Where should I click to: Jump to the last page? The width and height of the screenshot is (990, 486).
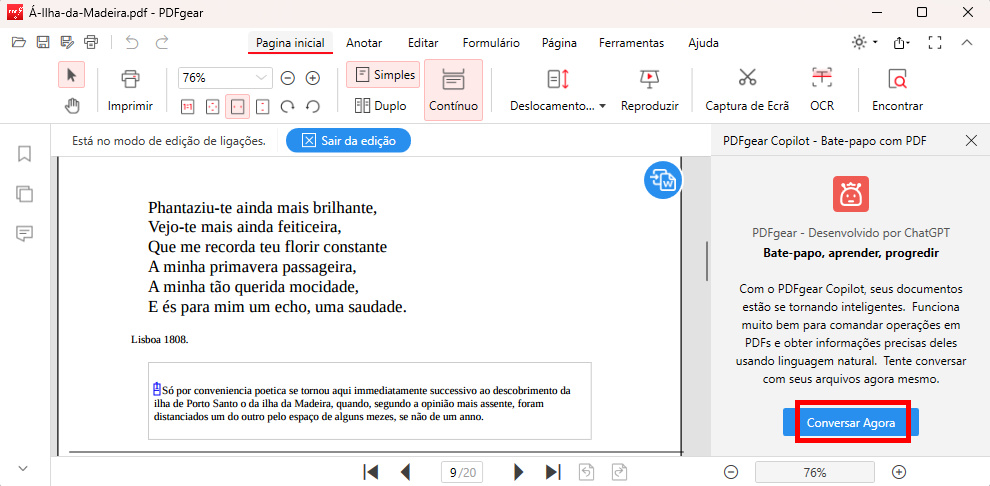[x=553, y=471]
